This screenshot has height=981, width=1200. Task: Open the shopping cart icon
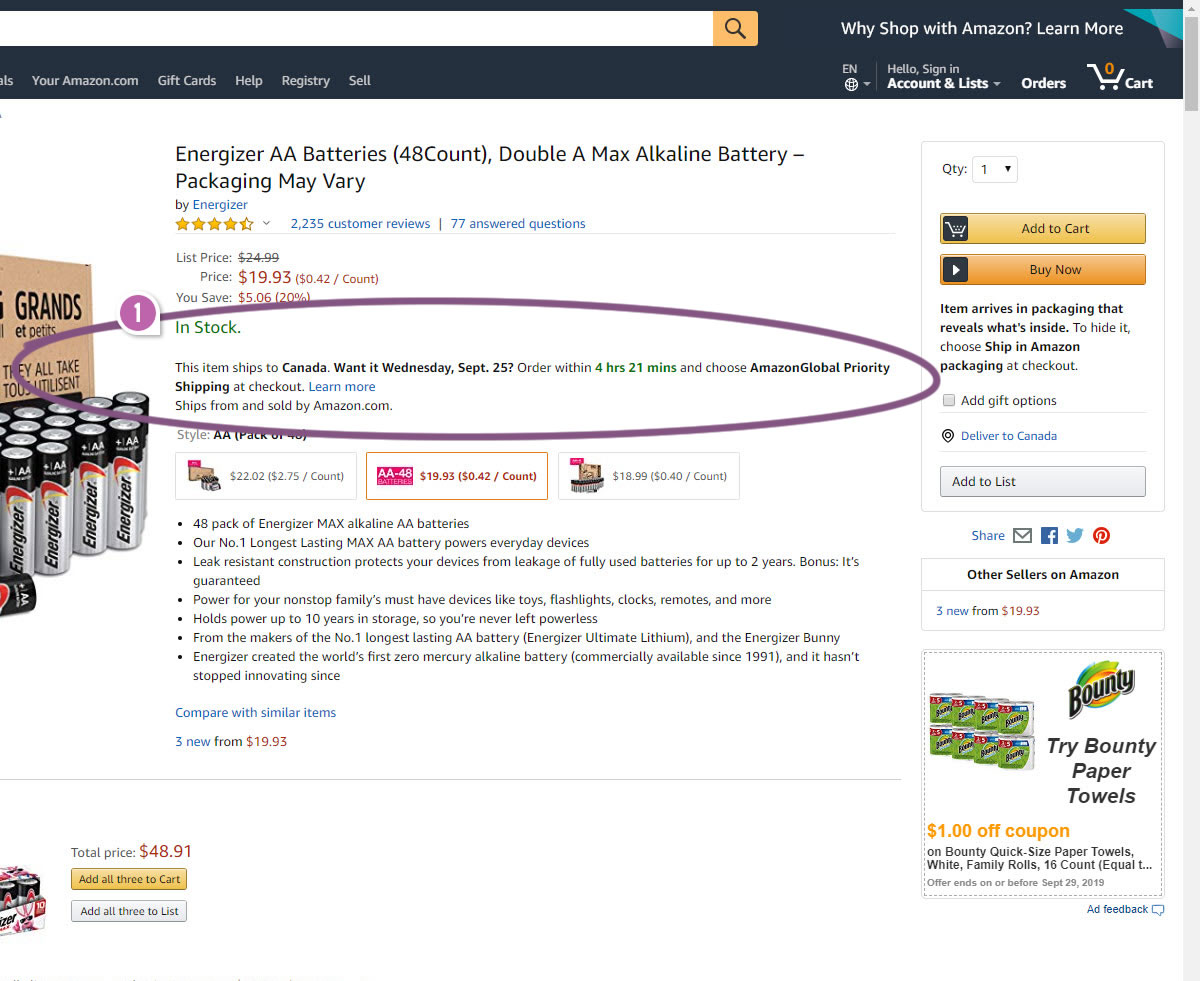pos(1119,78)
